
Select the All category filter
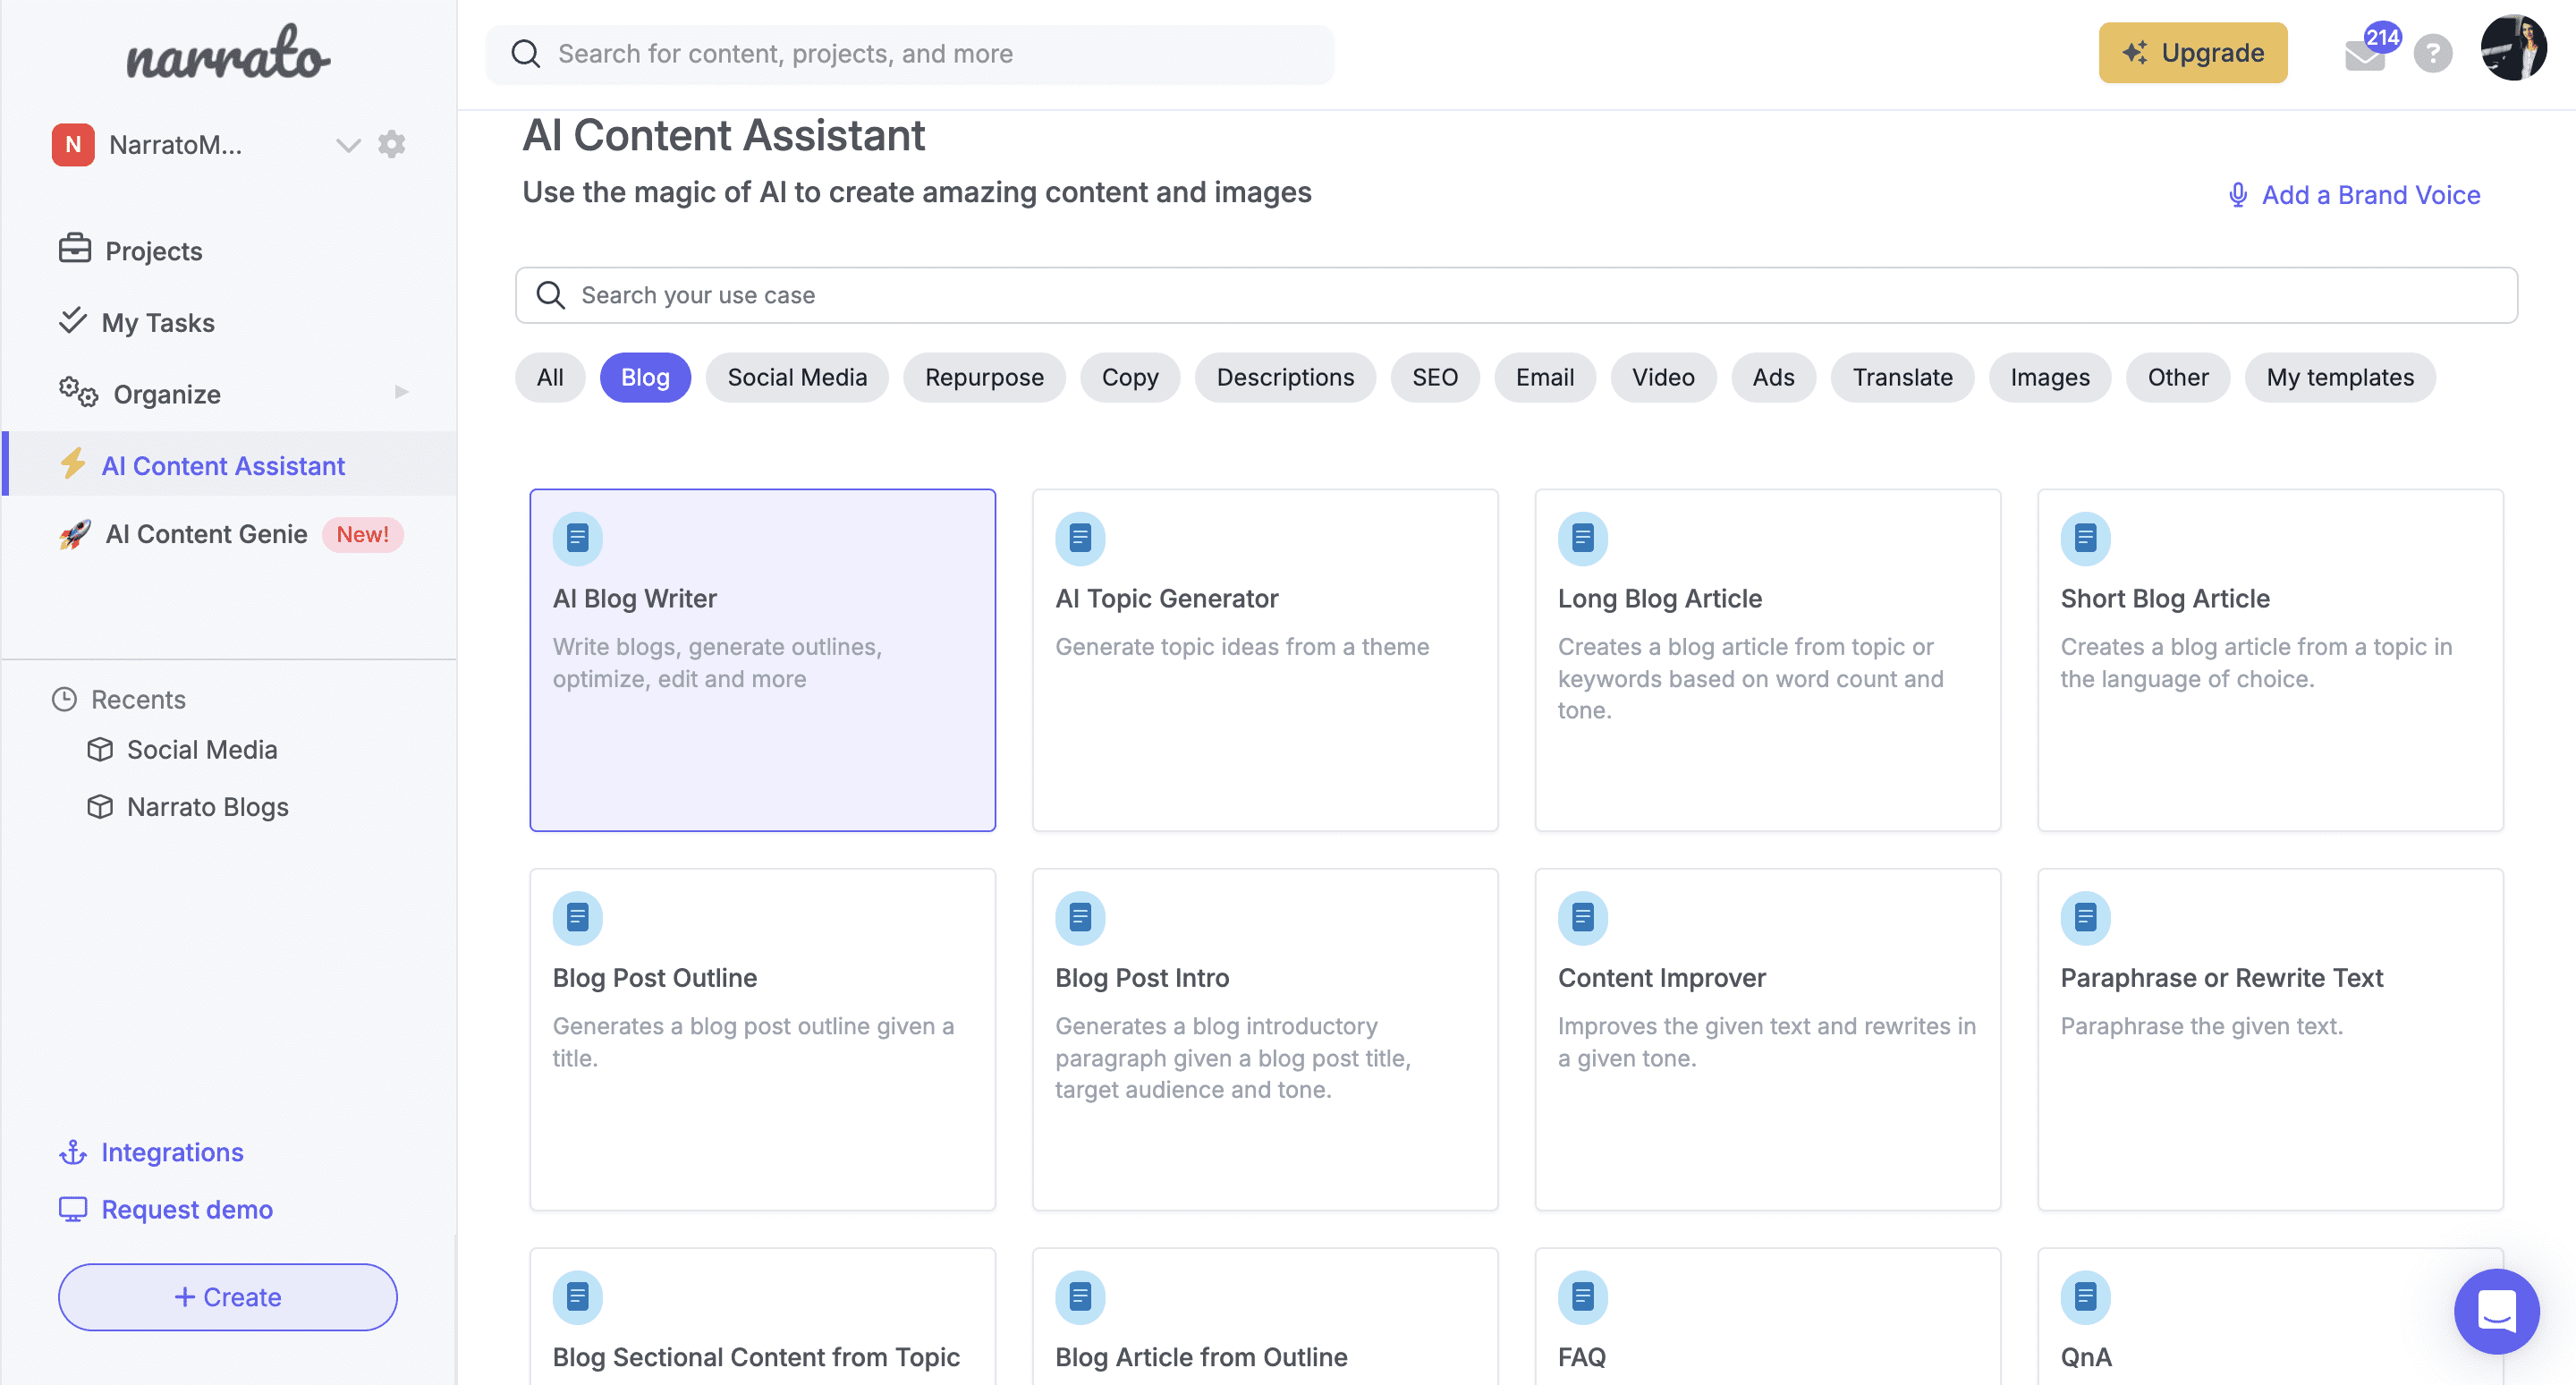coord(550,377)
